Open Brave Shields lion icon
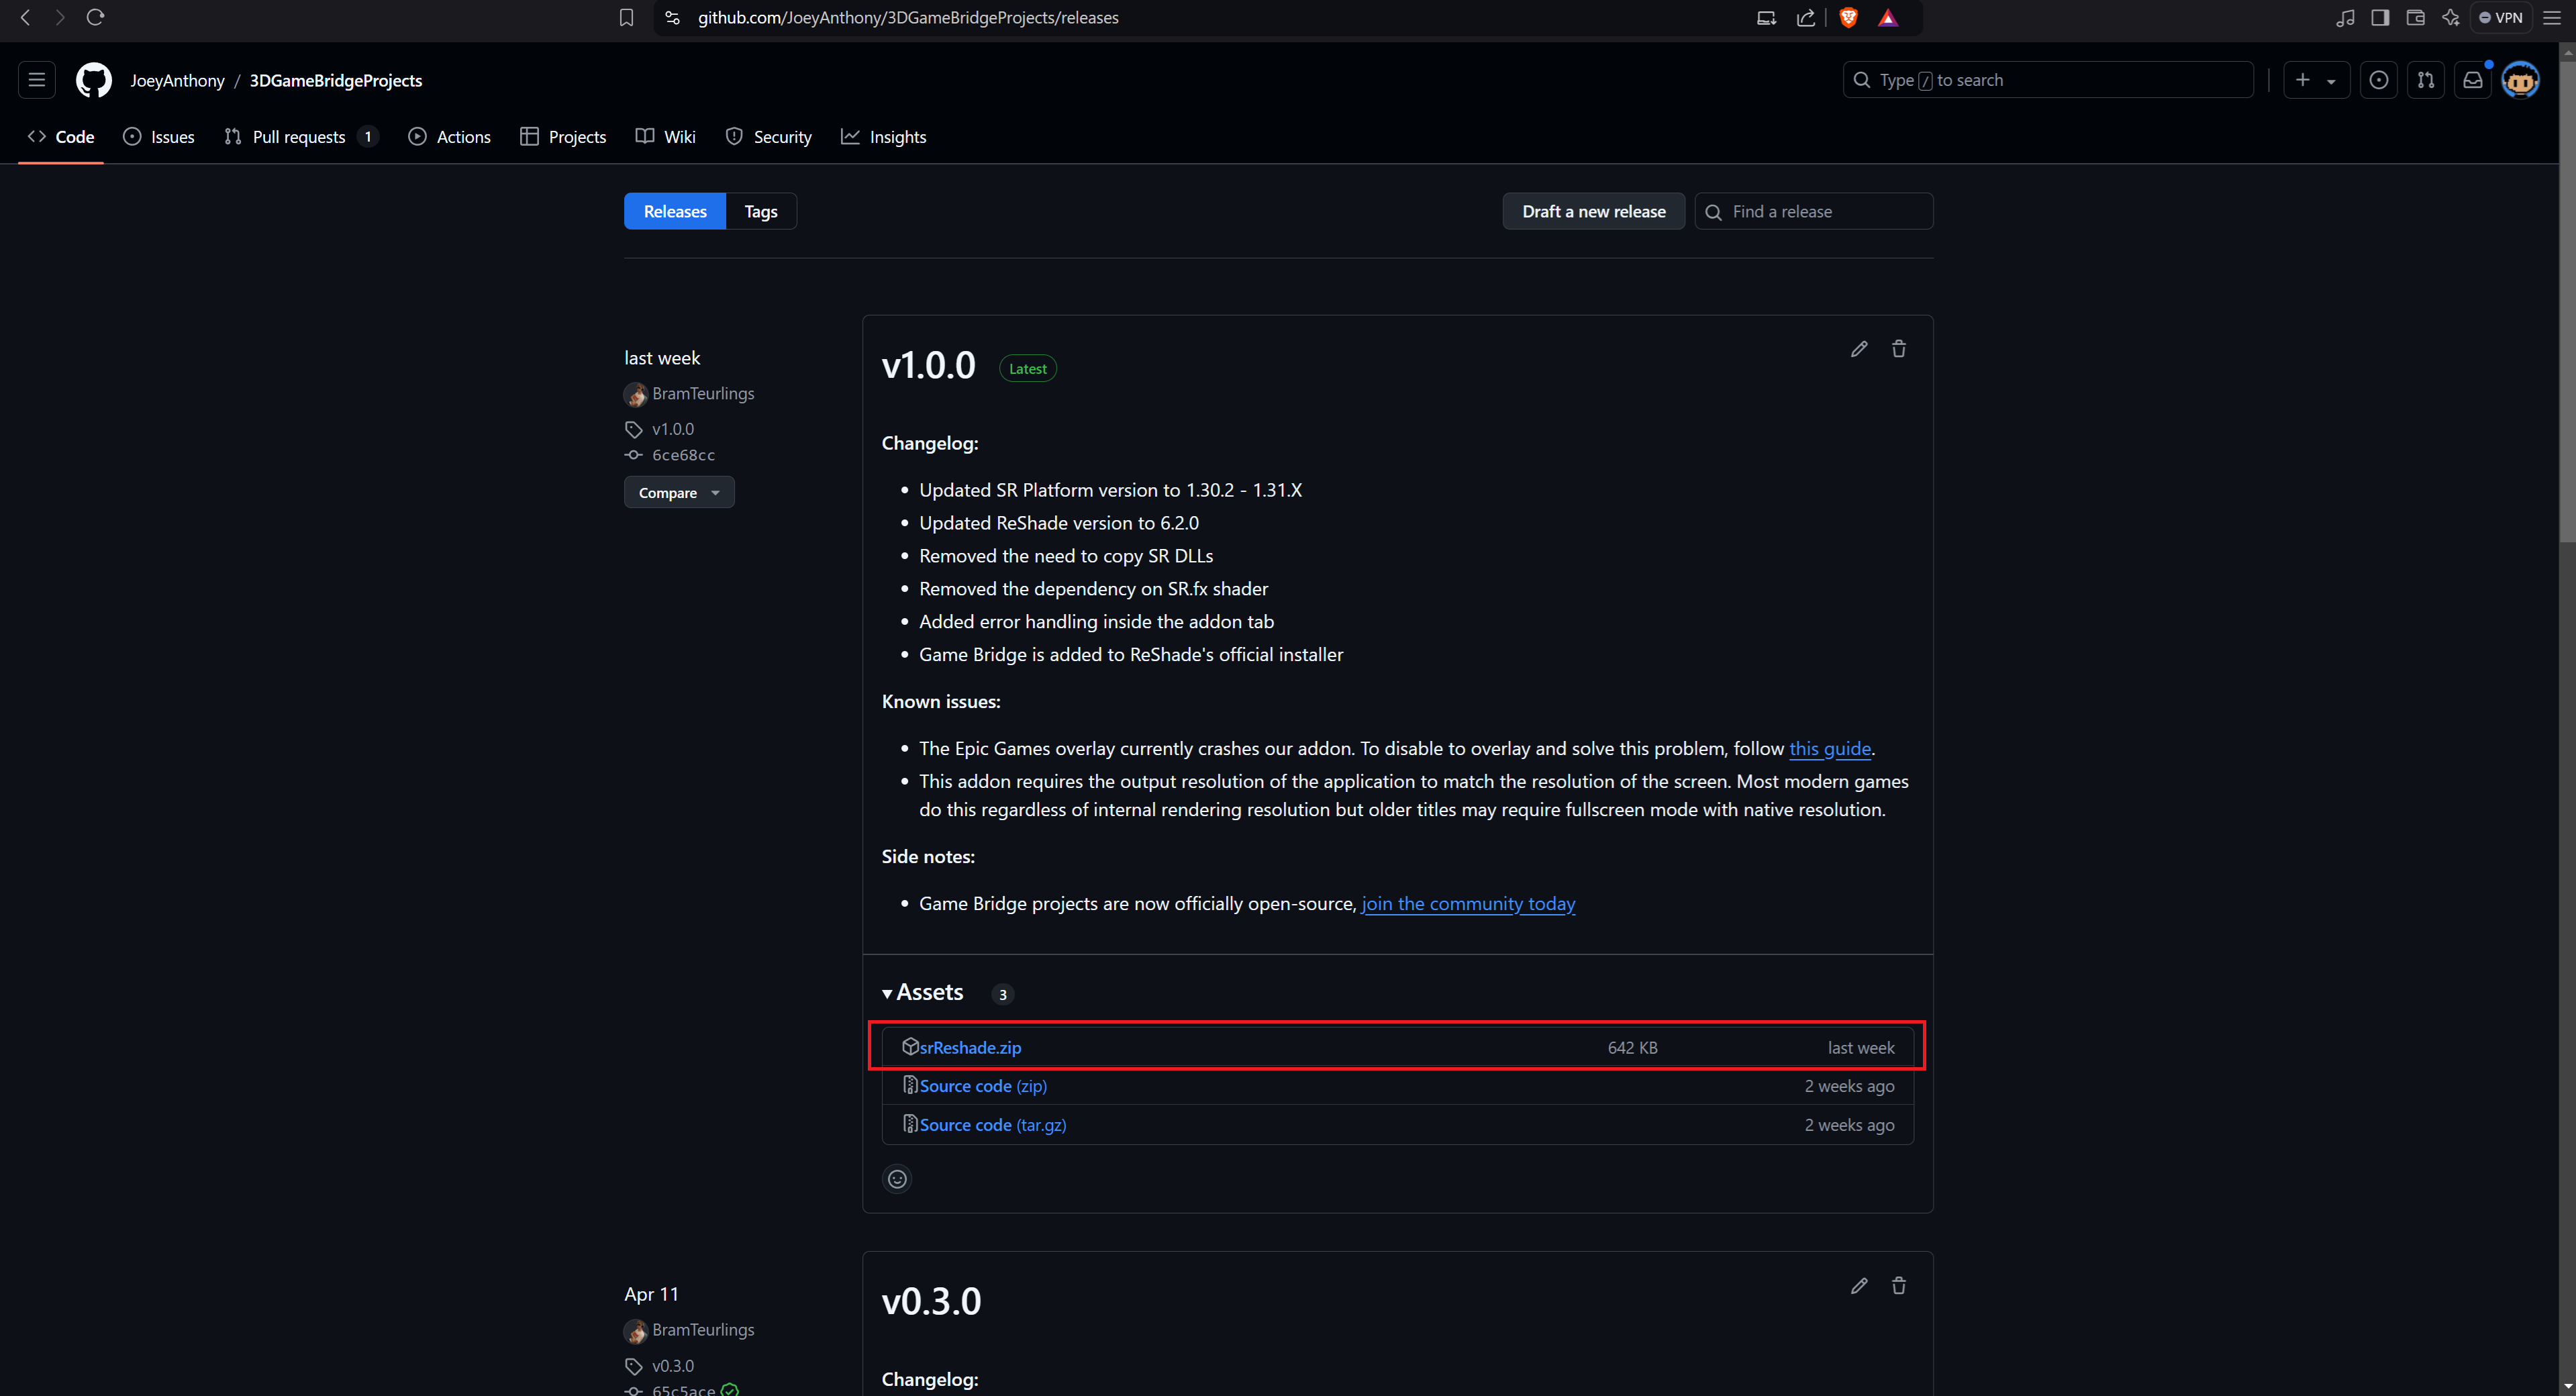The height and width of the screenshot is (1396, 2576). point(1848,17)
